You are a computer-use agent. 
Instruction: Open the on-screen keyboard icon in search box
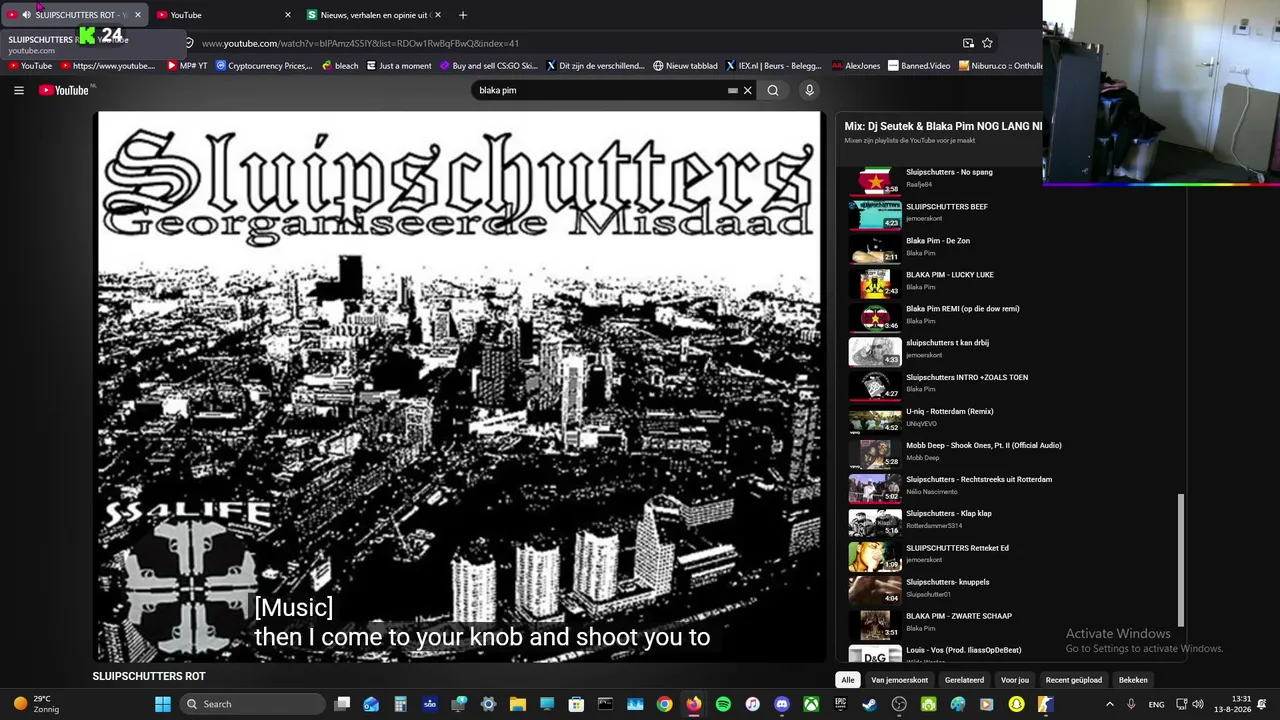(x=732, y=90)
